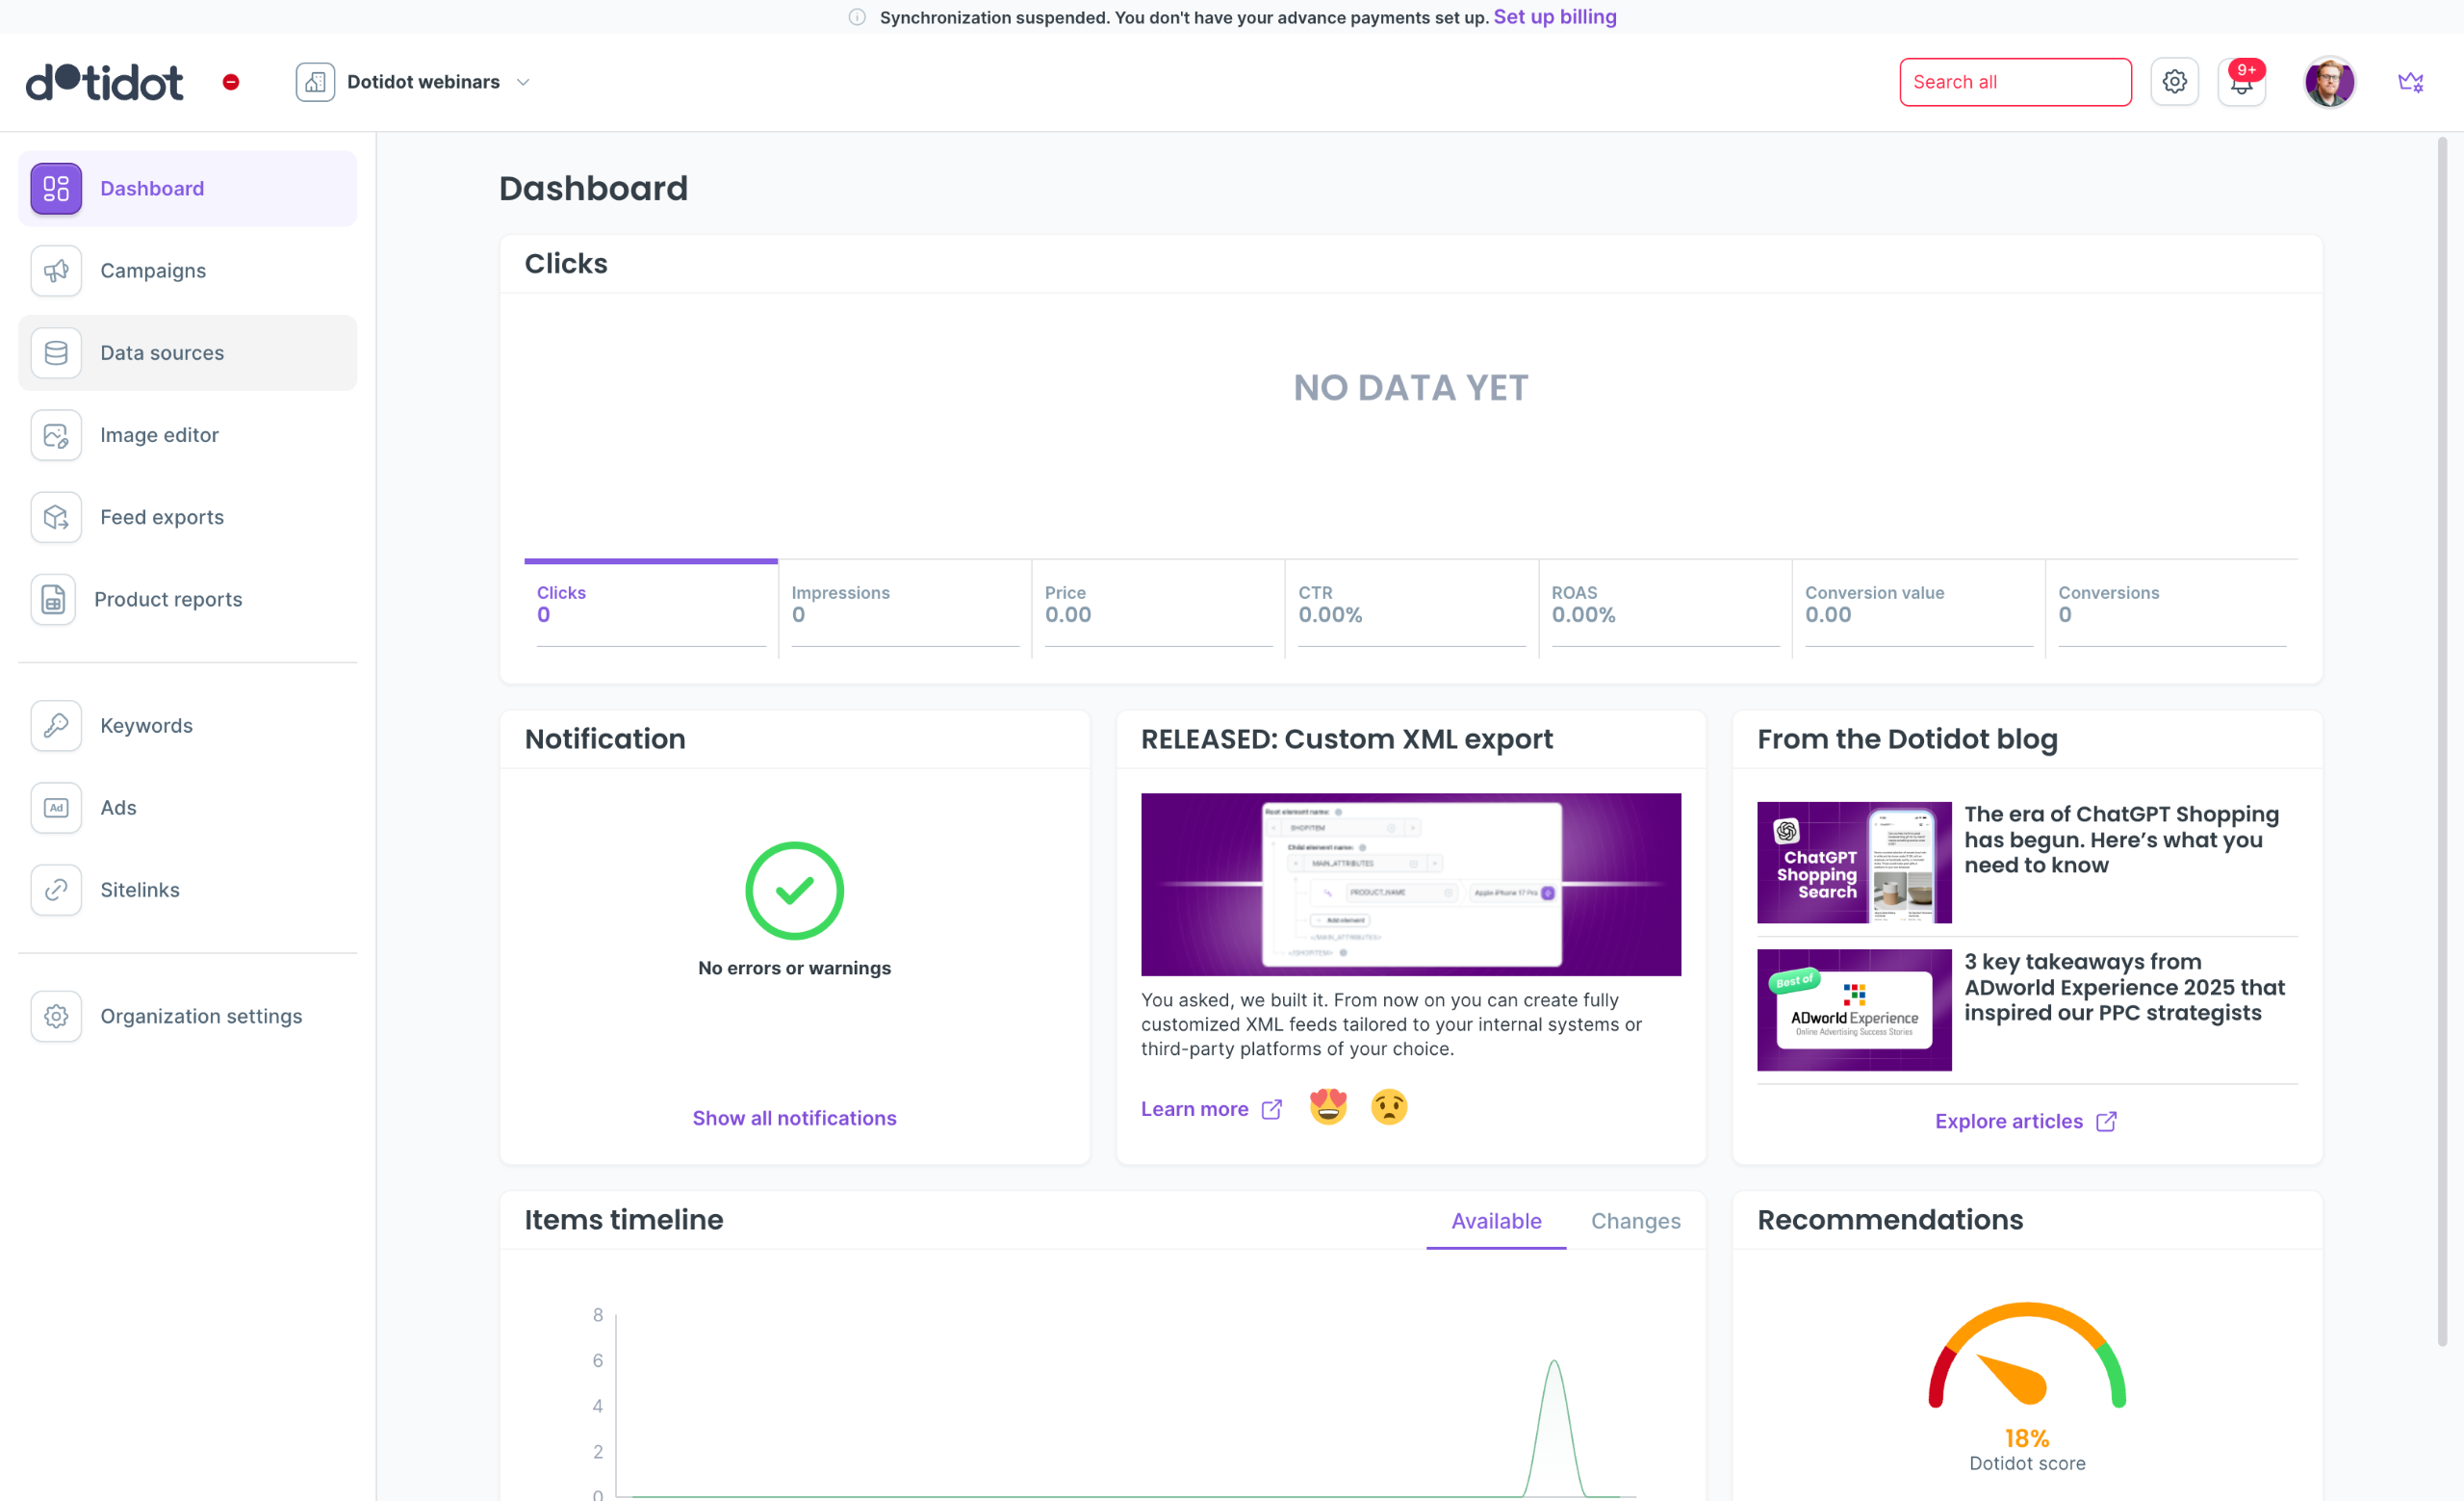Open Sitelinks in the sidebar
The image size is (2464, 1501).
click(x=139, y=890)
